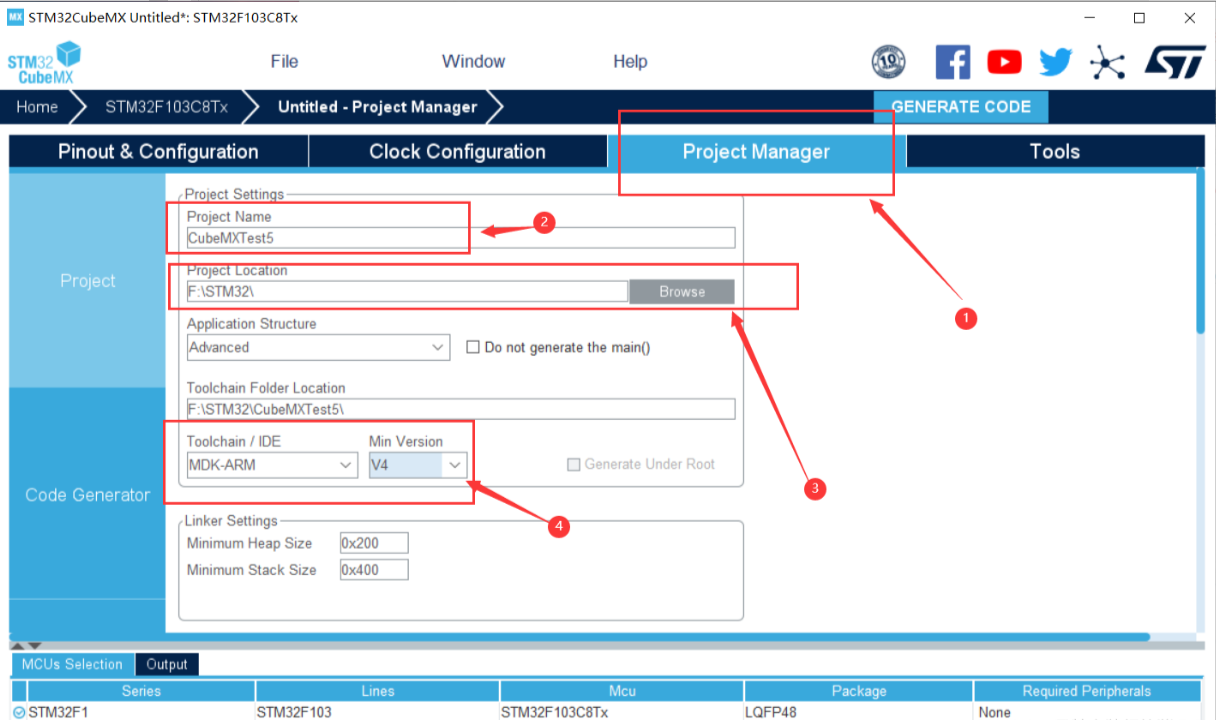Switch to Output tab
This screenshot has height=720, width=1216.
click(x=167, y=664)
